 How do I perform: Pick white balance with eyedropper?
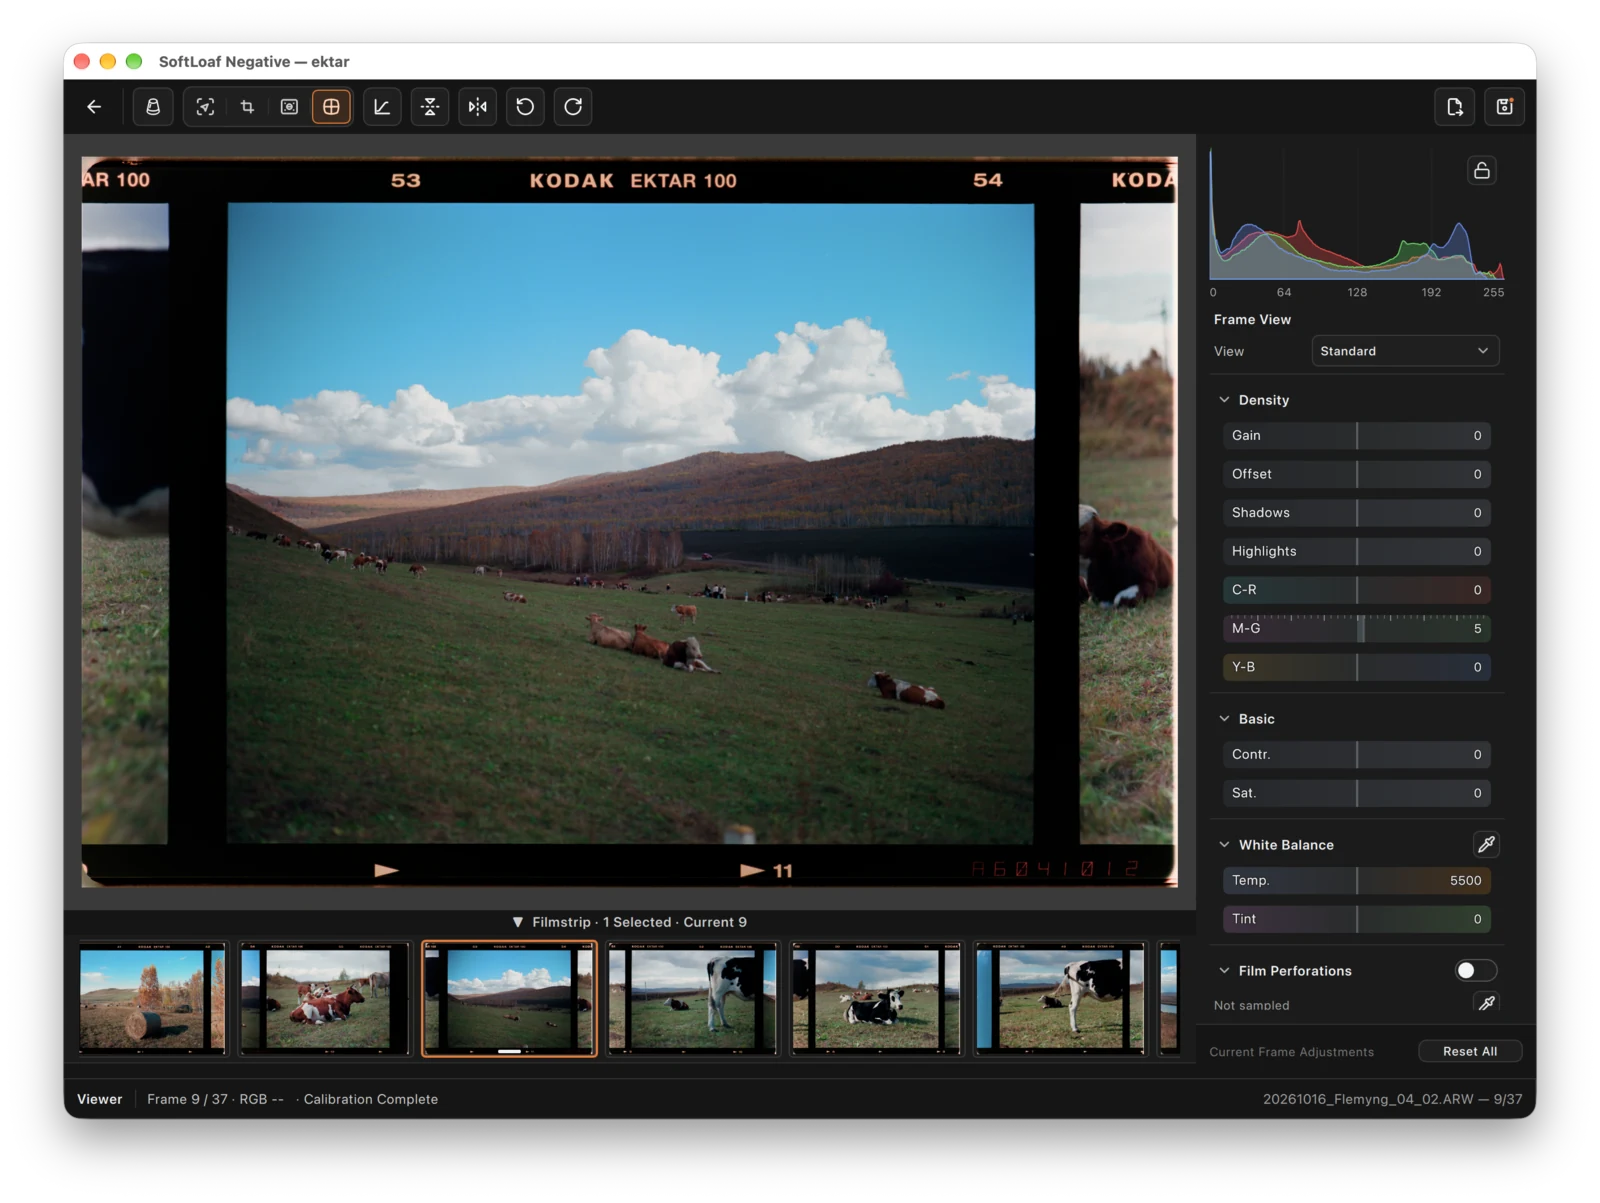click(x=1487, y=845)
